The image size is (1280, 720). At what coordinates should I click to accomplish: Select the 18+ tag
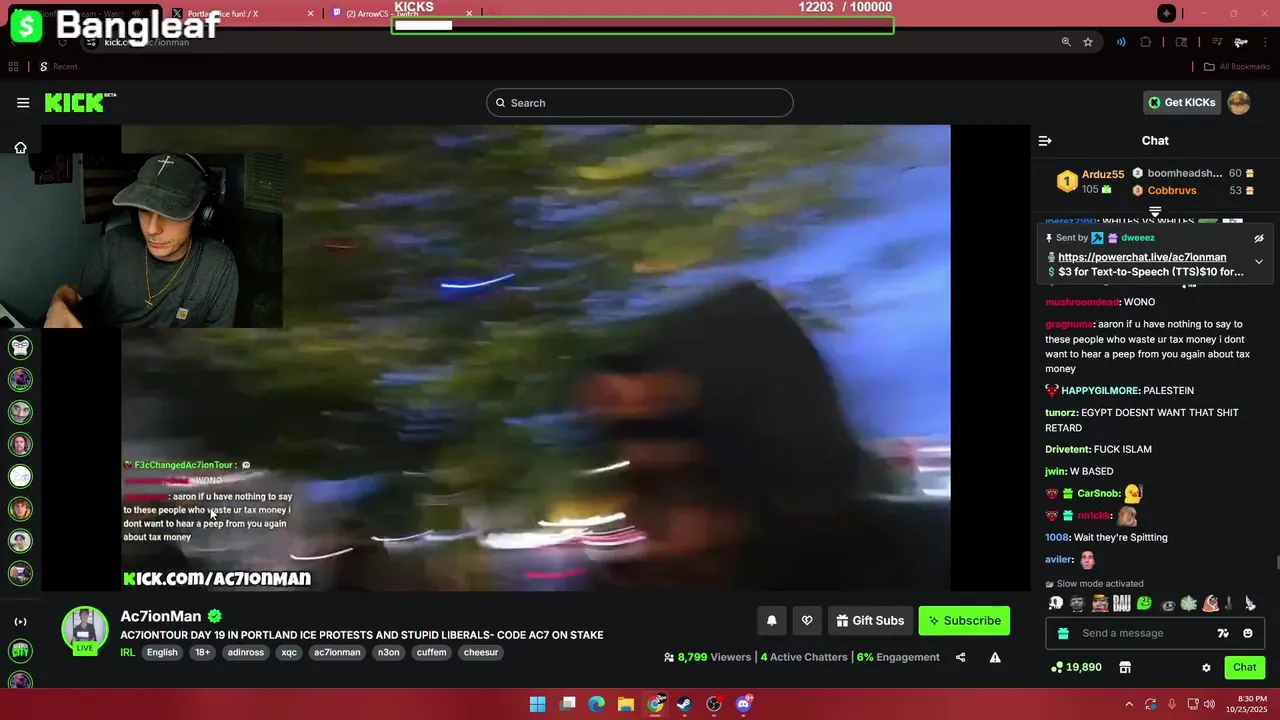point(203,653)
